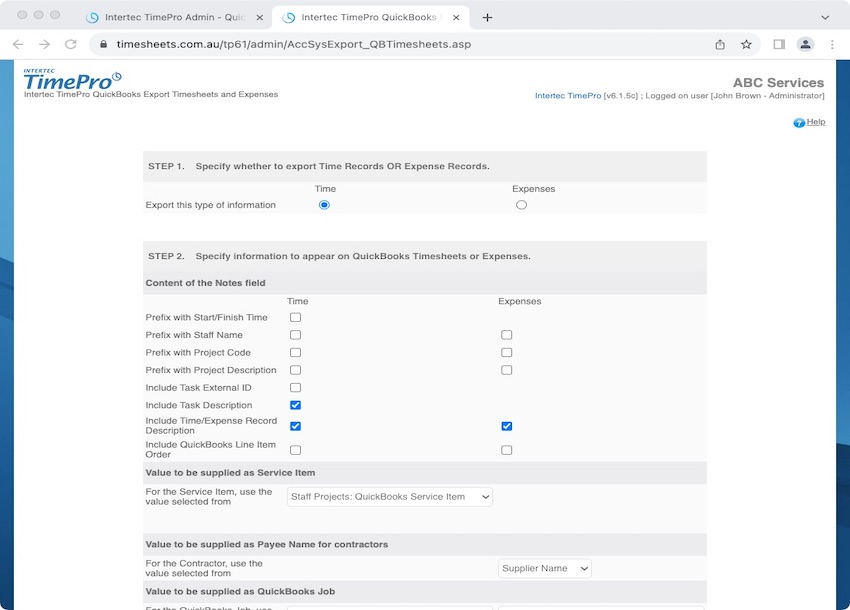
Task: Select the Time export radio button
Action: point(324,205)
